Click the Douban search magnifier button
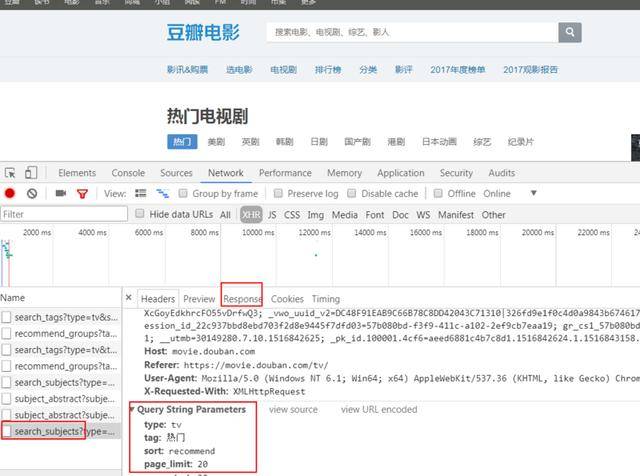 pyautogui.click(x=570, y=32)
